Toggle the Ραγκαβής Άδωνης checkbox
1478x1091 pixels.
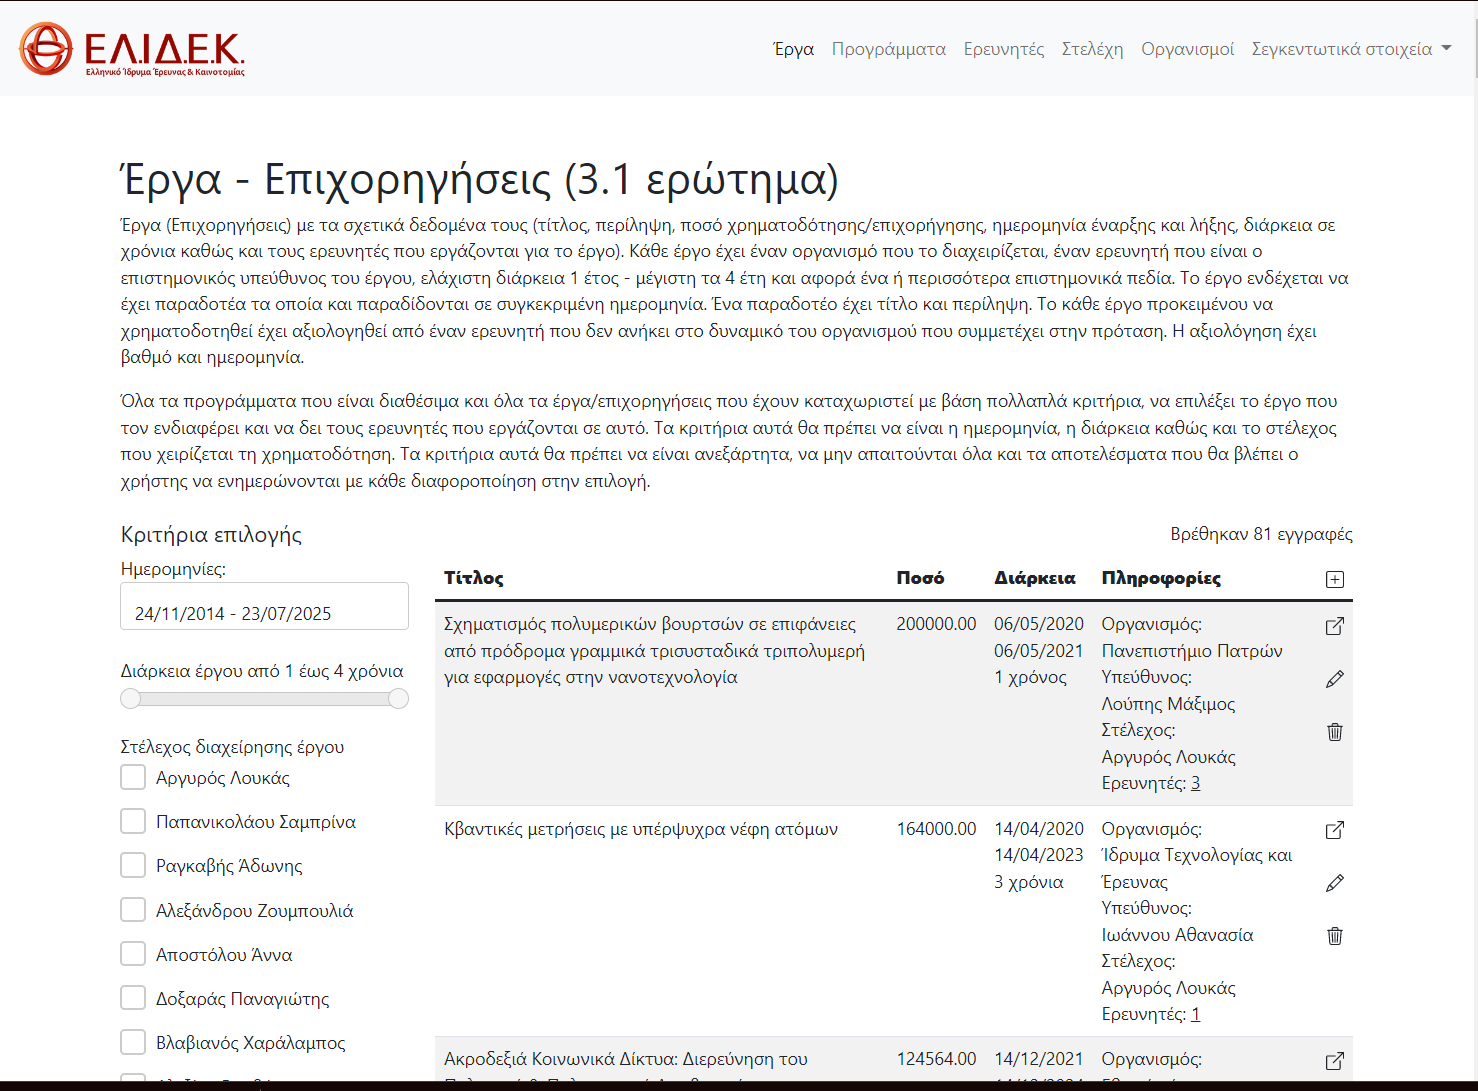point(133,865)
